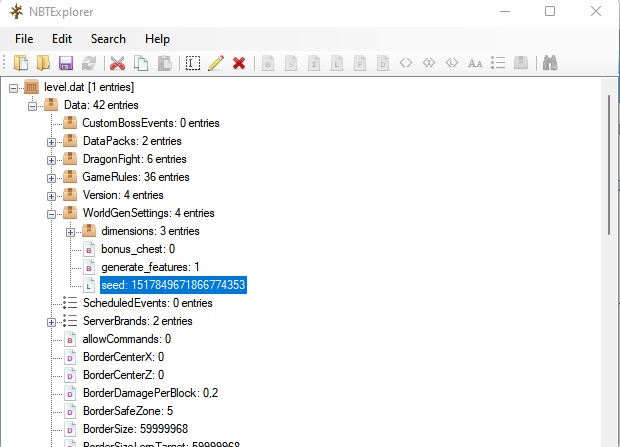Viewport: 620px width, 447px height.
Task: Collapse the Data compound node
Action: [32, 106]
